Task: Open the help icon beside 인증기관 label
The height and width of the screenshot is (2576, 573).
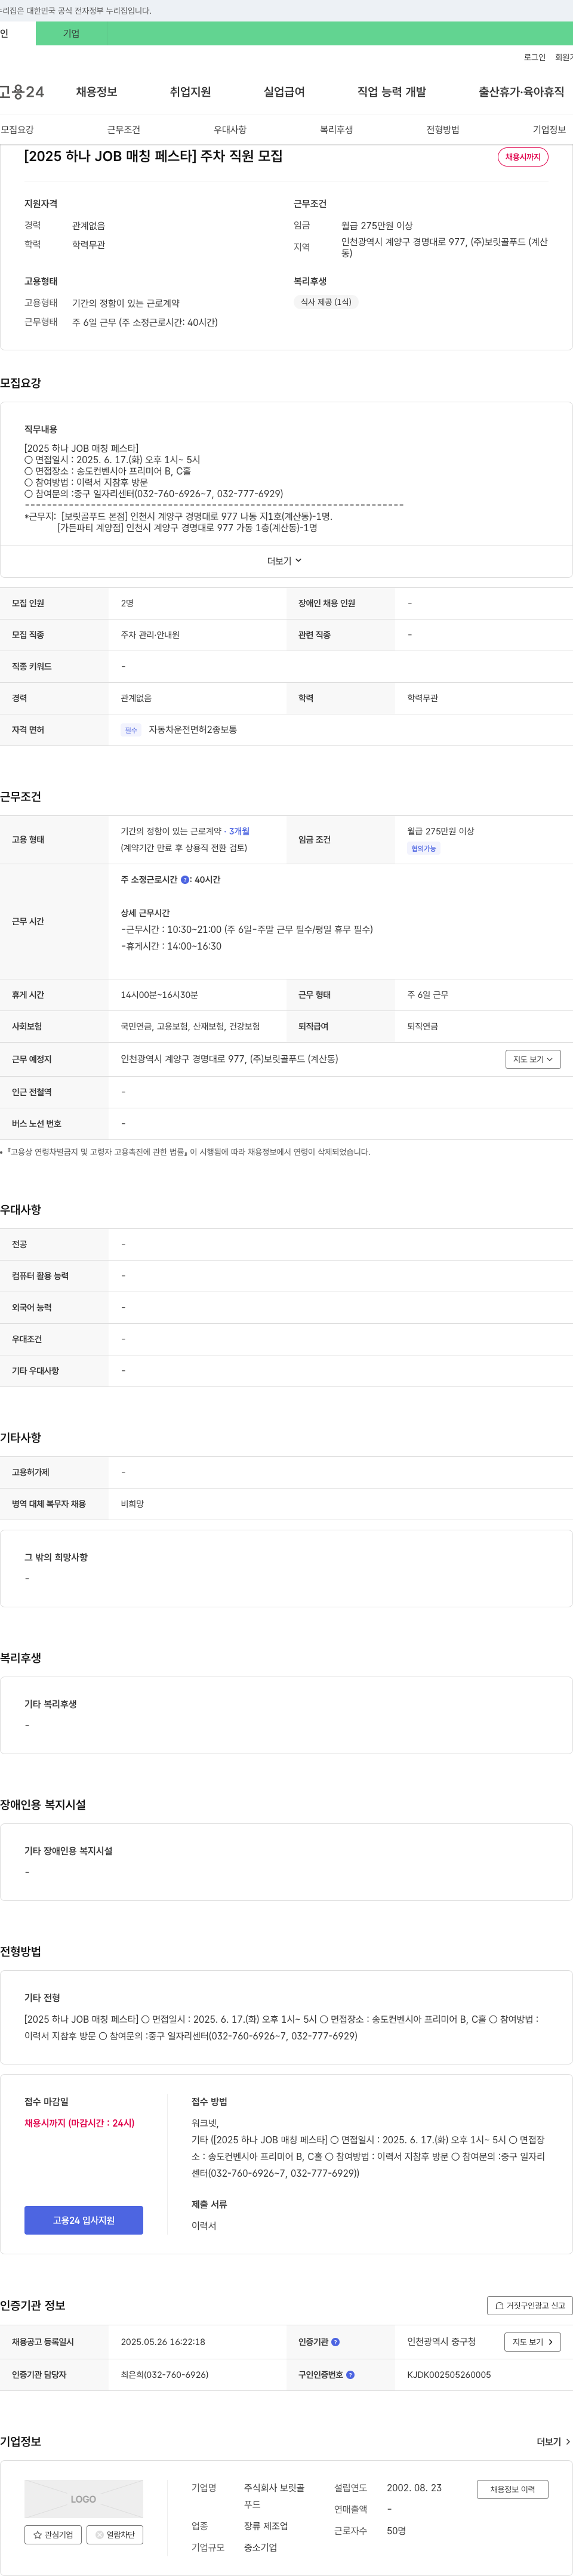Action: pyautogui.click(x=335, y=2342)
